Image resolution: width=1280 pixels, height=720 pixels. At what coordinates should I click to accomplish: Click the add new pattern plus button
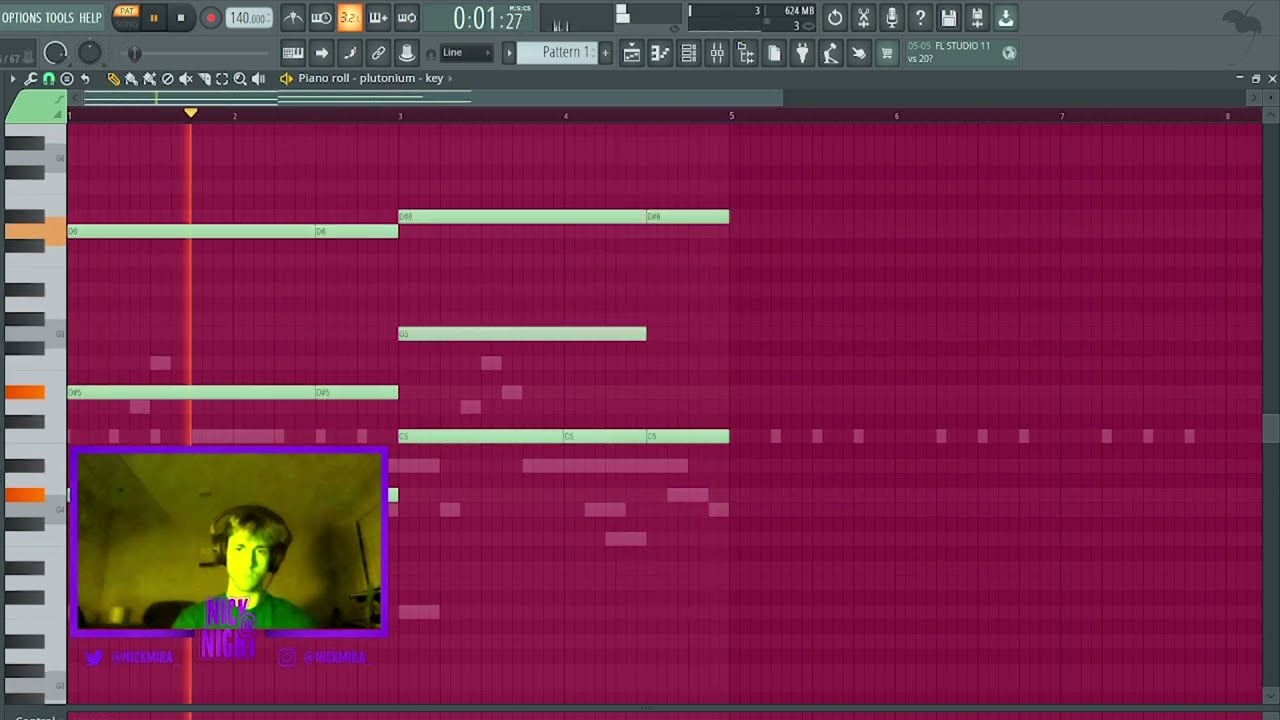tap(605, 53)
